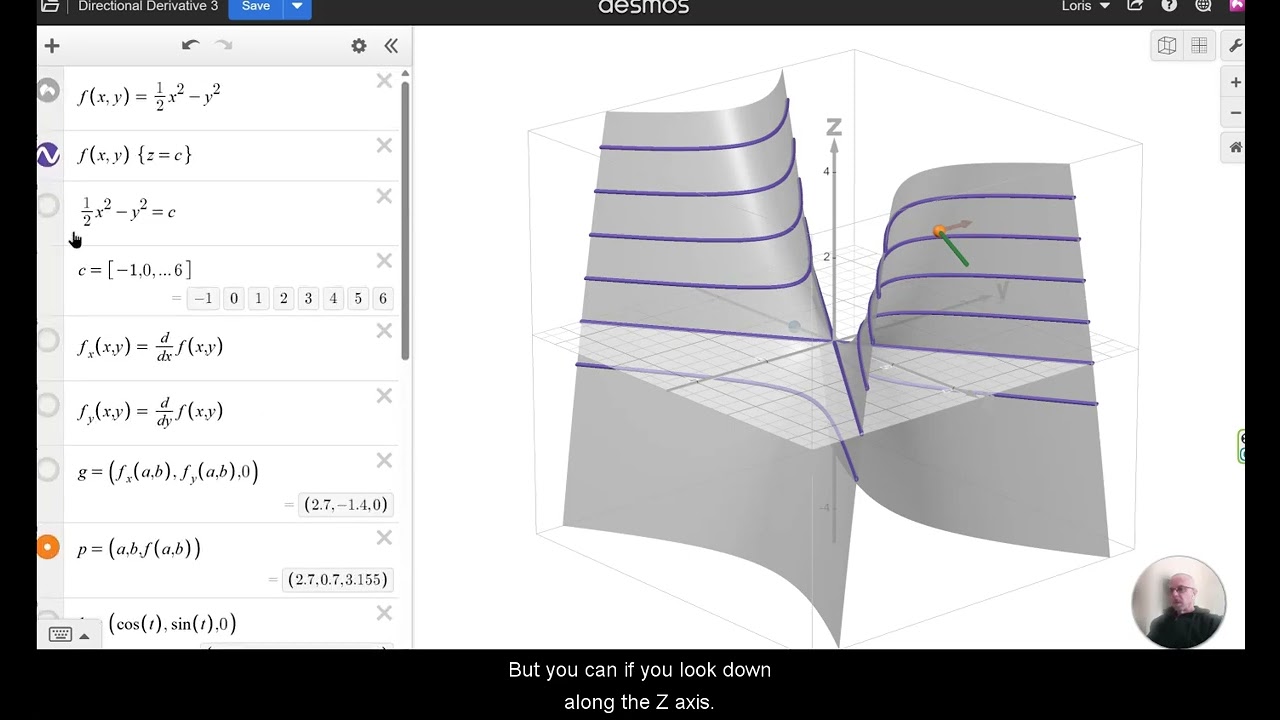Open the graph files menu icon
This screenshot has height=720, width=1280.
[x=50, y=6]
